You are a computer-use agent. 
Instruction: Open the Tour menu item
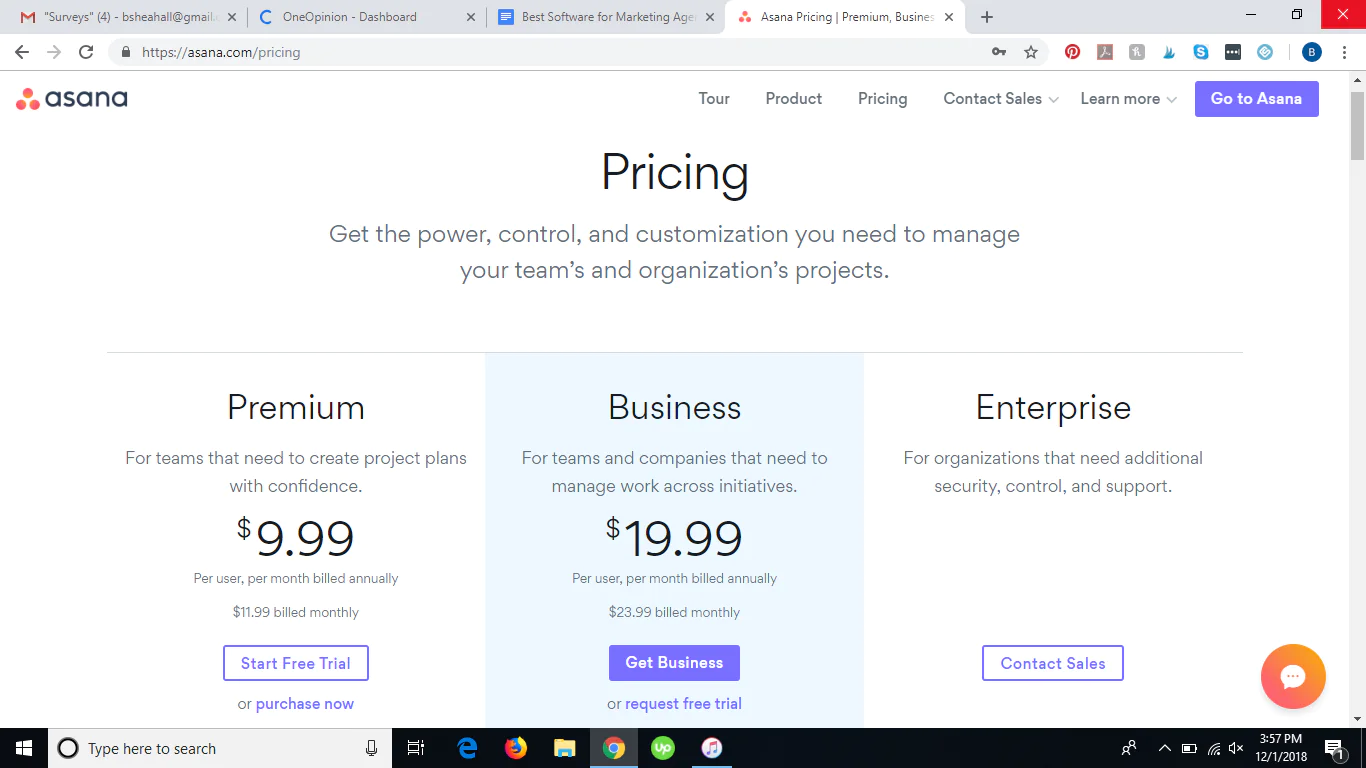click(x=714, y=98)
